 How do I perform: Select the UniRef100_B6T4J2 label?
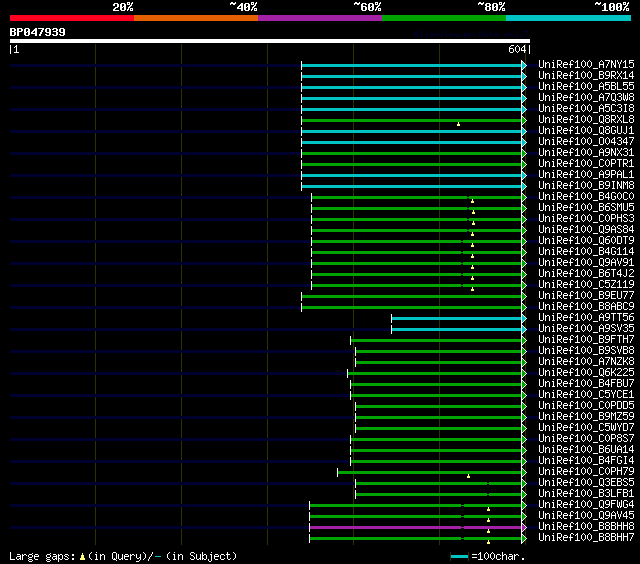pos(586,274)
